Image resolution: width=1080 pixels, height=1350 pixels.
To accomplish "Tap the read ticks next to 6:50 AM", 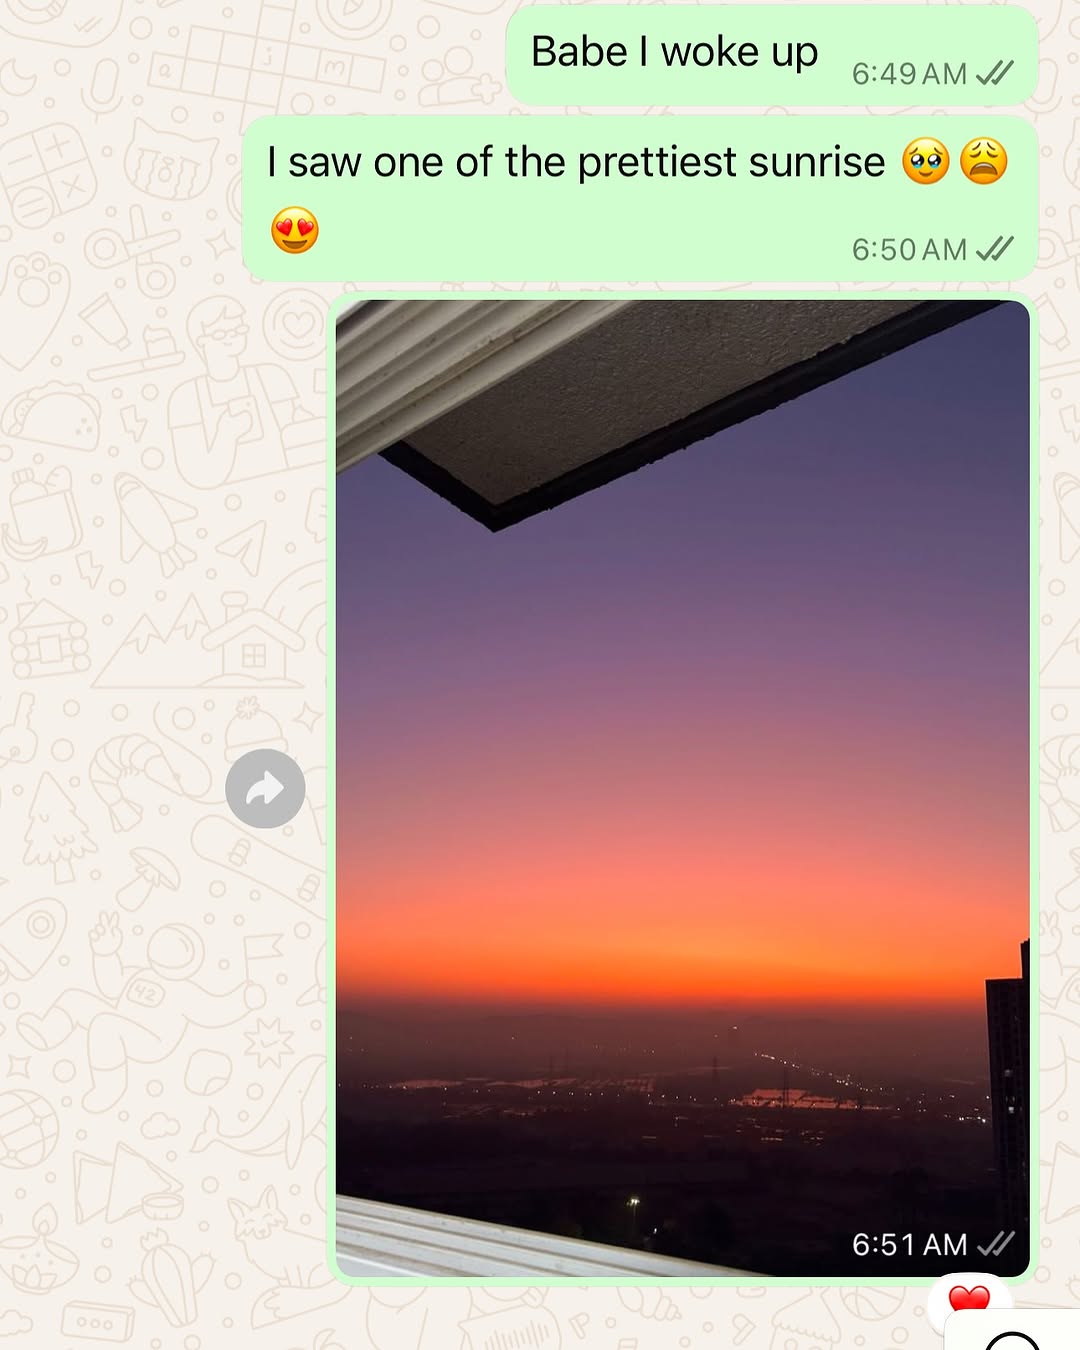I will tap(995, 248).
